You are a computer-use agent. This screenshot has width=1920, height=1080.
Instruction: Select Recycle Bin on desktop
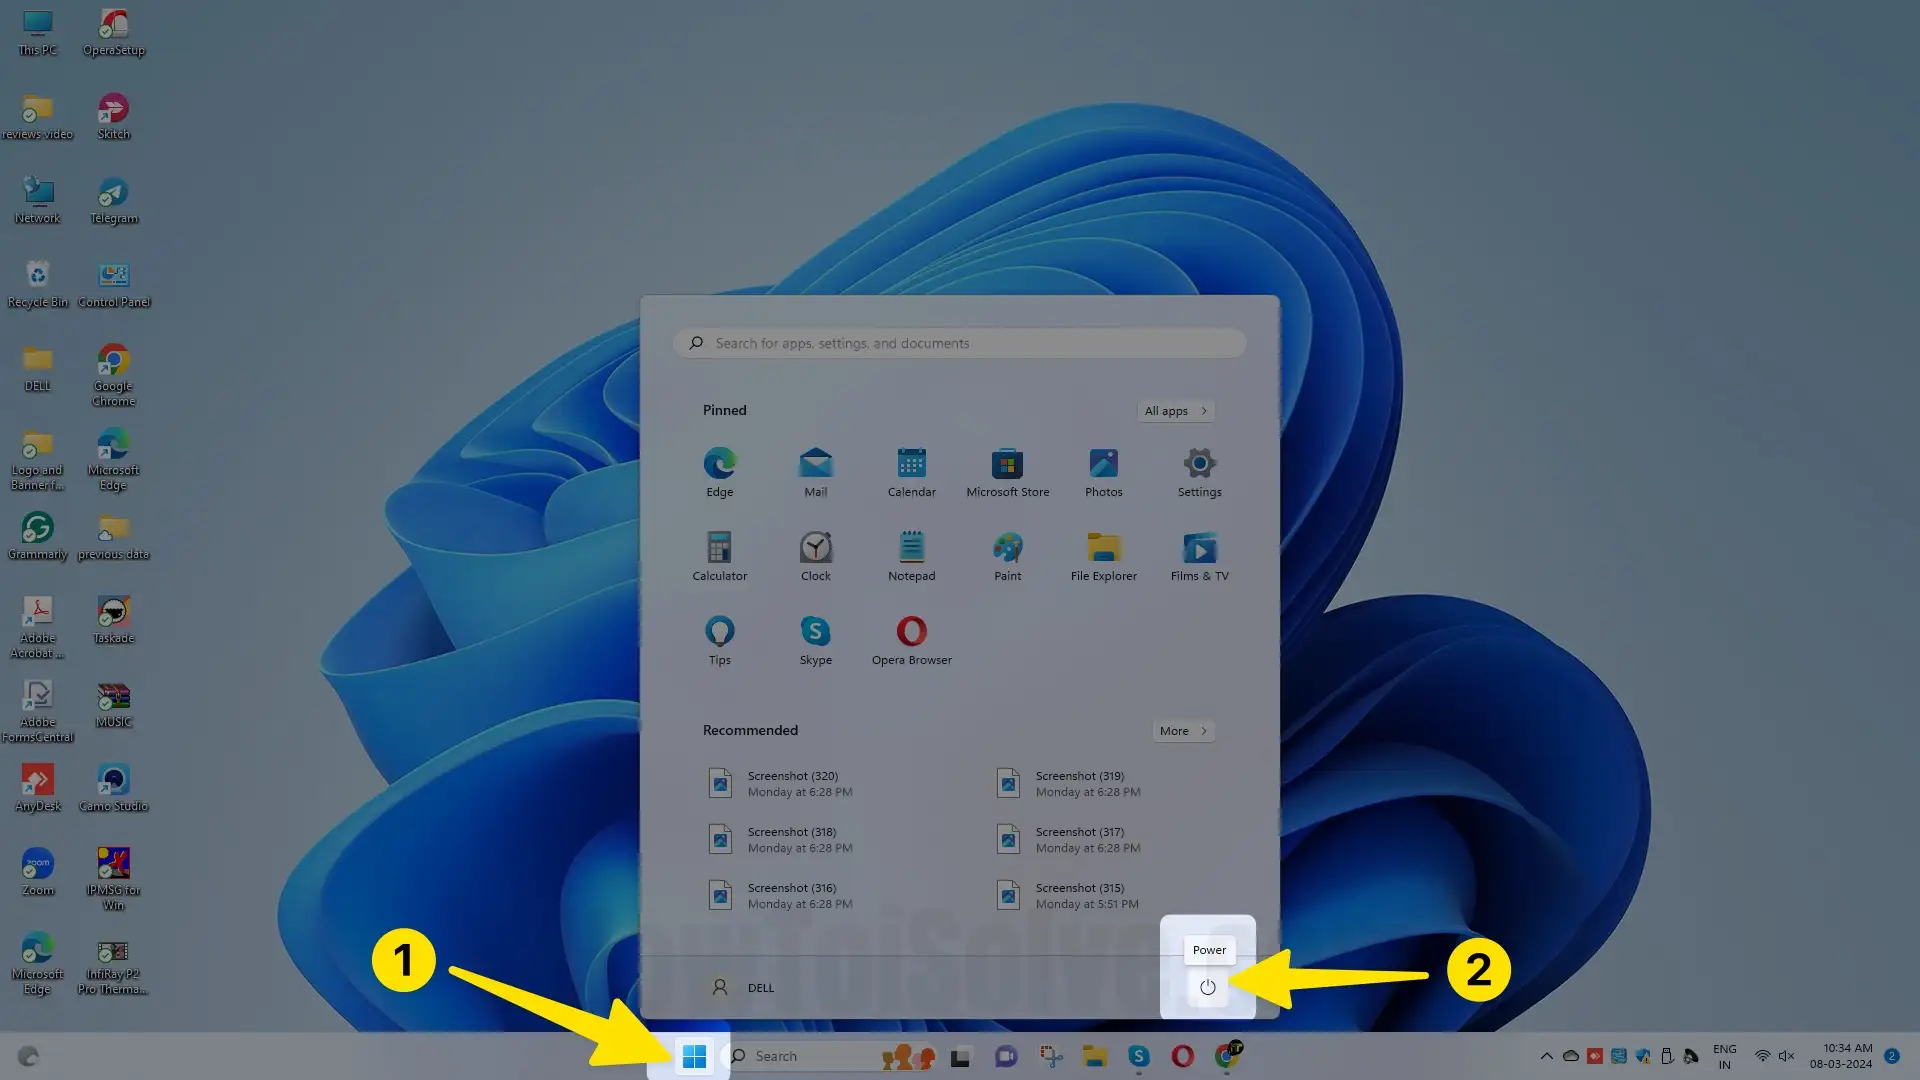(x=38, y=285)
